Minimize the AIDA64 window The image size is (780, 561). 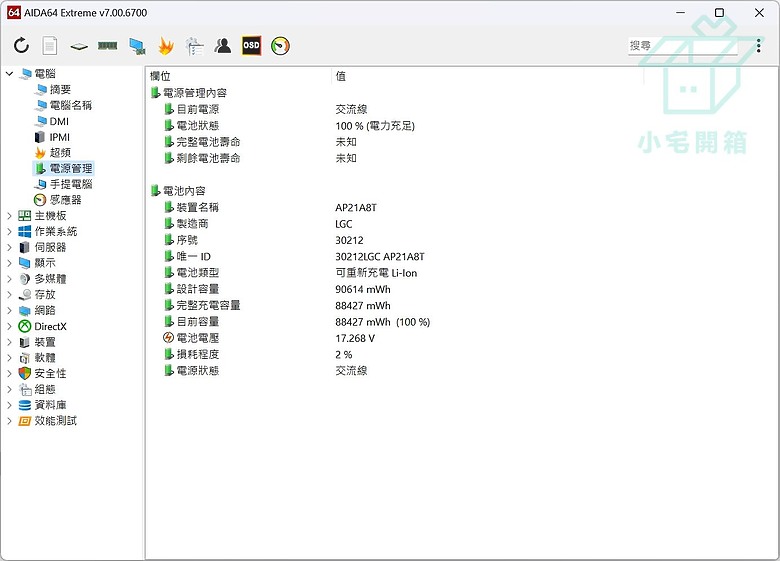pyautogui.click(x=681, y=13)
